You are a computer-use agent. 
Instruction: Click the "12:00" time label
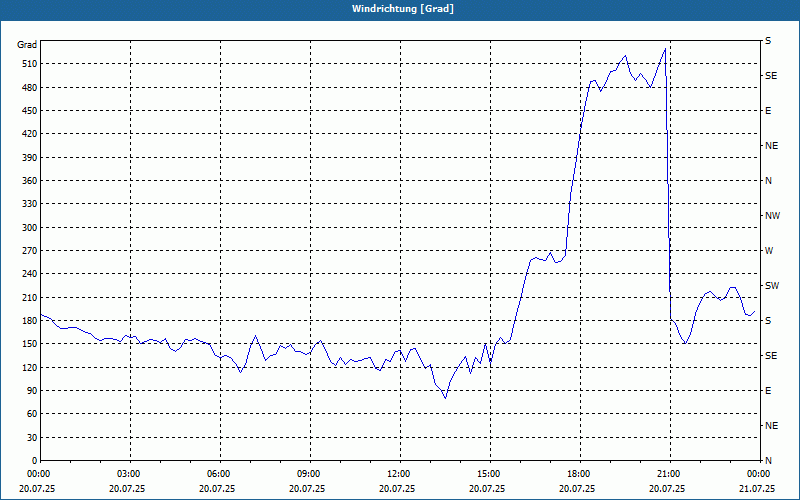click(x=397, y=474)
